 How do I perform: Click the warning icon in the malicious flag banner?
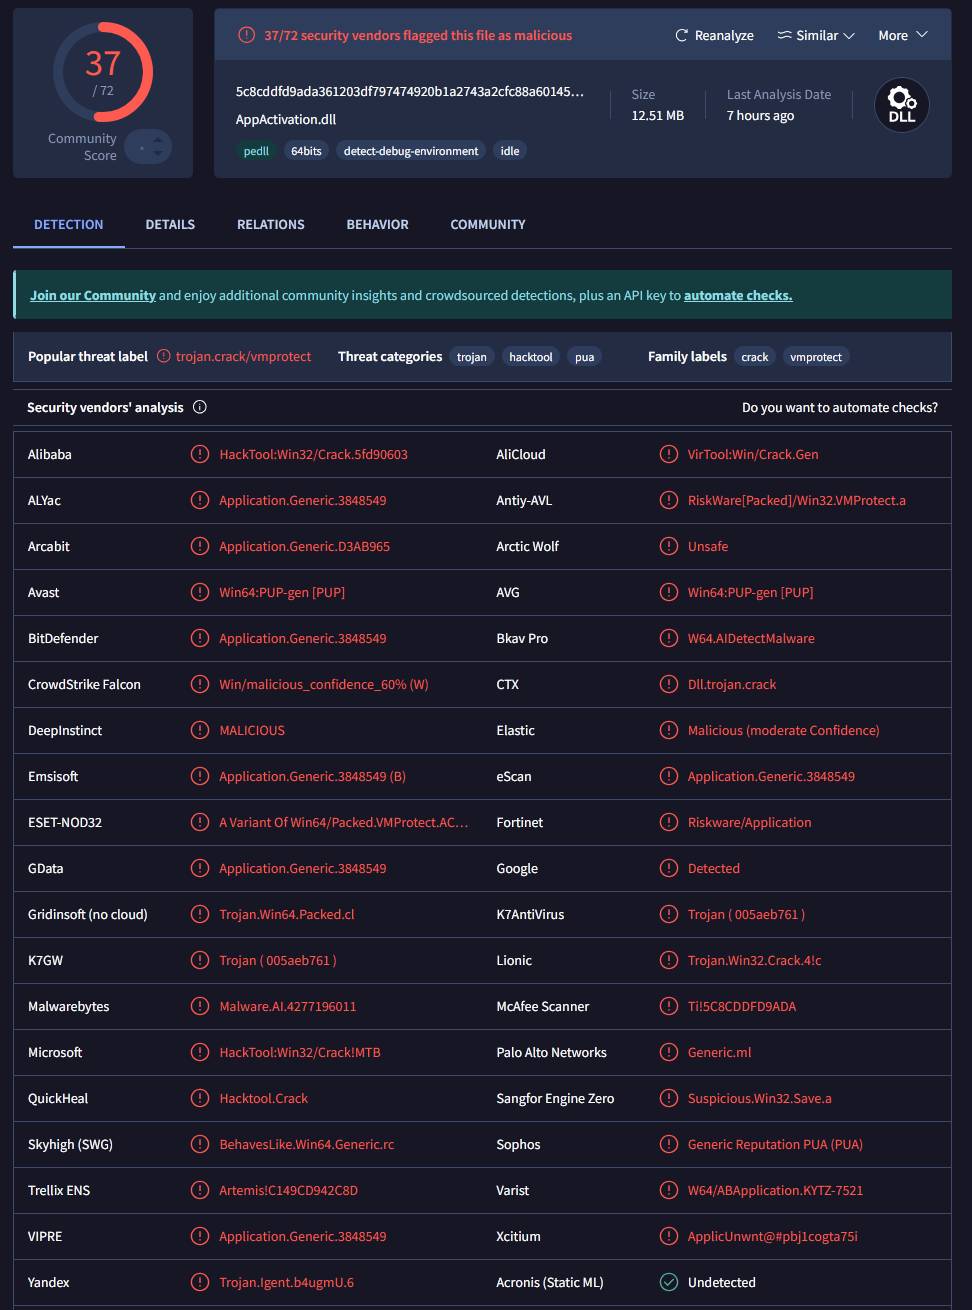tap(246, 35)
